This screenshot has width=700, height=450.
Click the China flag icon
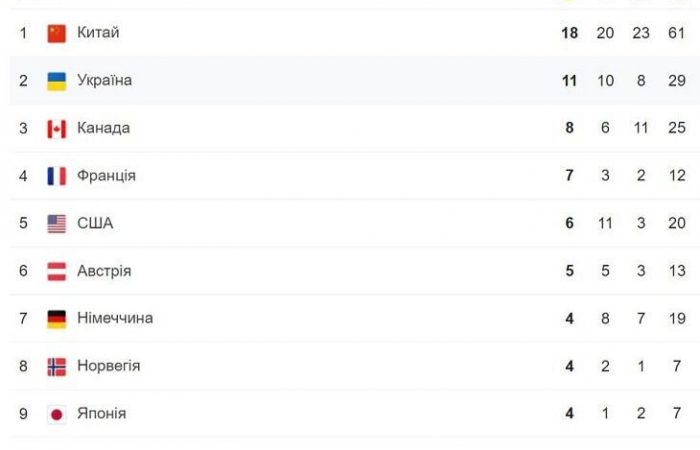[x=57, y=33]
